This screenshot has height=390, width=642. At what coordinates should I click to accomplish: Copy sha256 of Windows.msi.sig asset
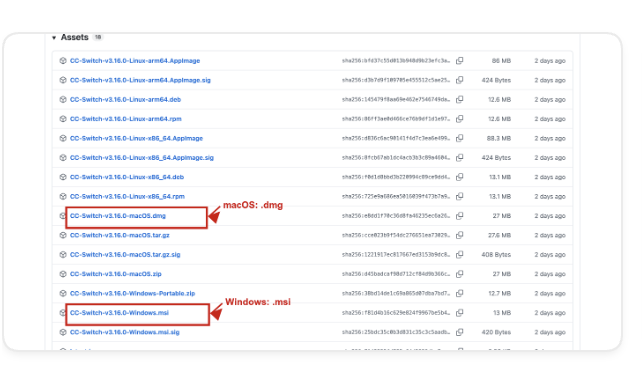[x=460, y=332]
